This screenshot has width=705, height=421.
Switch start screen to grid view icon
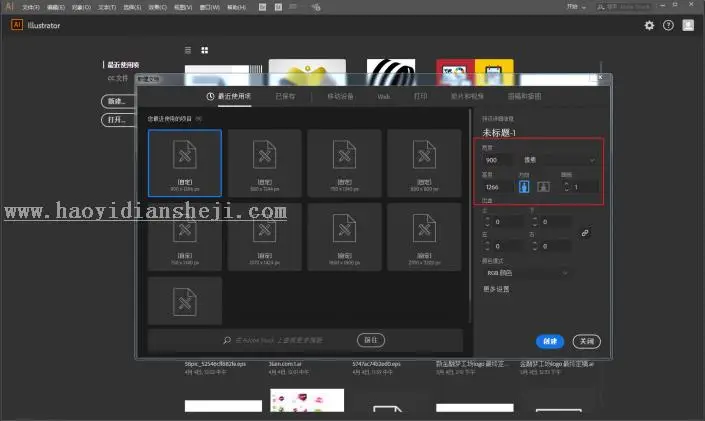click(x=205, y=50)
